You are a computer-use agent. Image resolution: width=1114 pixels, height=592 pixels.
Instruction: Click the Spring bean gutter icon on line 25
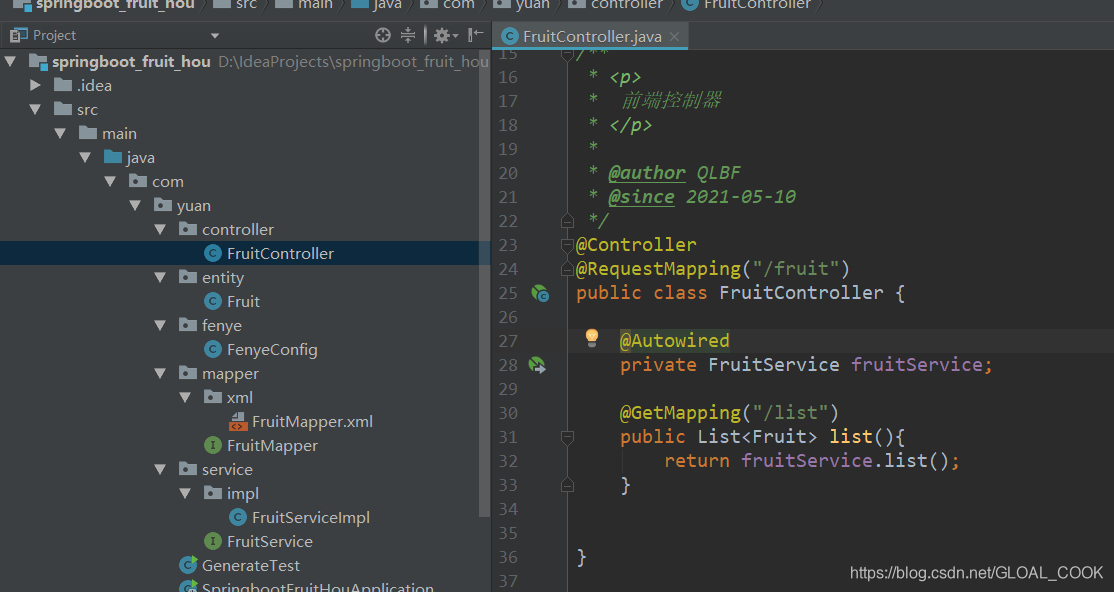coord(540,293)
